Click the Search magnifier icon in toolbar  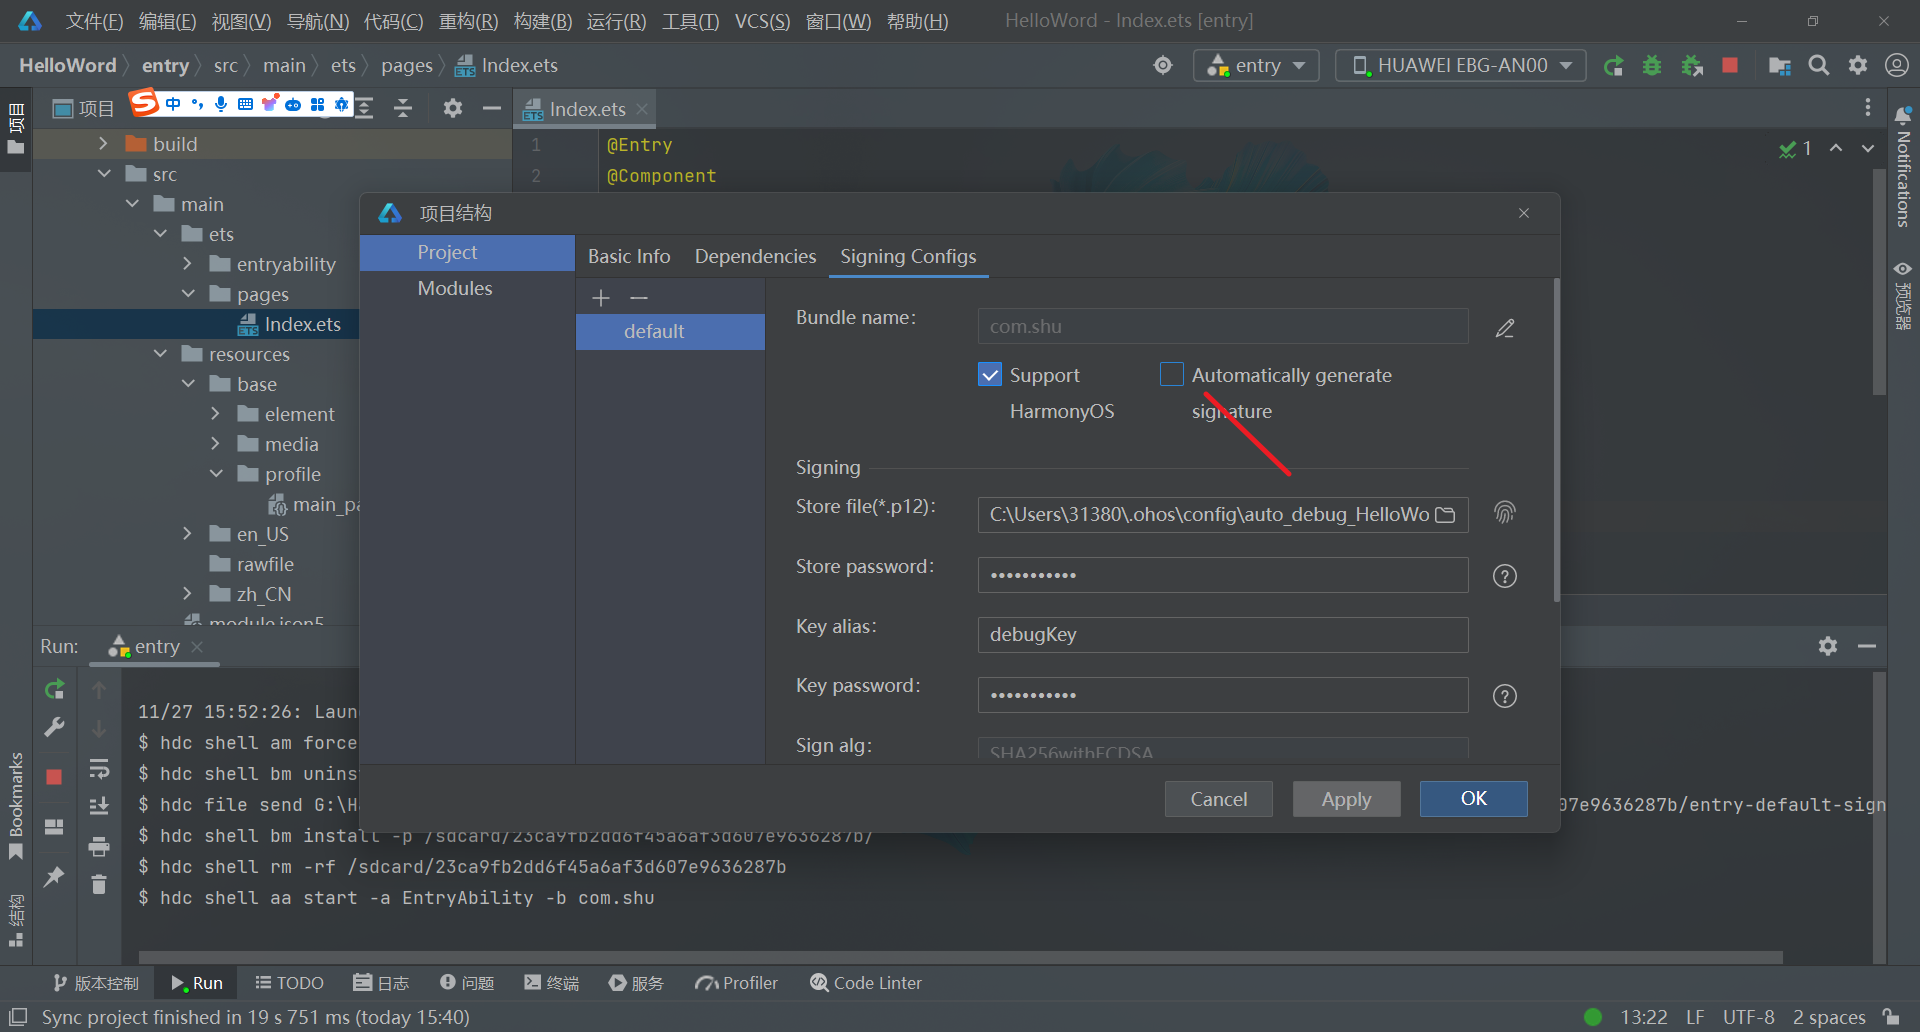(1819, 66)
